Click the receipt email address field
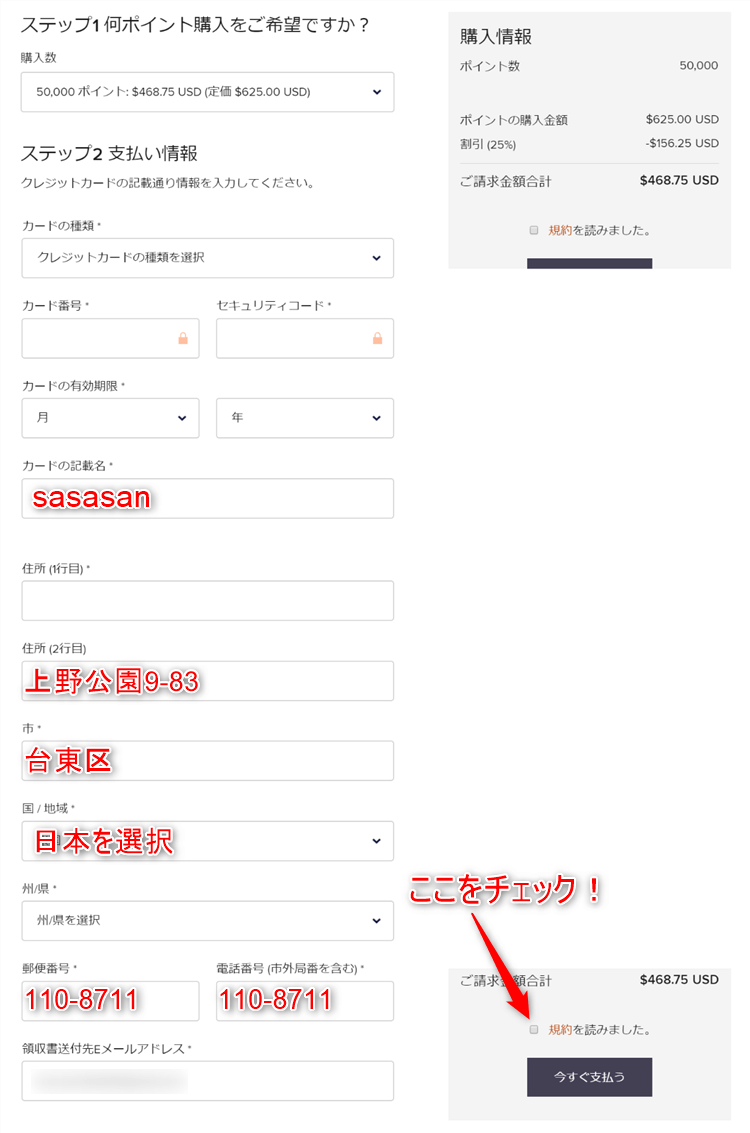Screen dimensions: 750x1133 coord(207,1080)
